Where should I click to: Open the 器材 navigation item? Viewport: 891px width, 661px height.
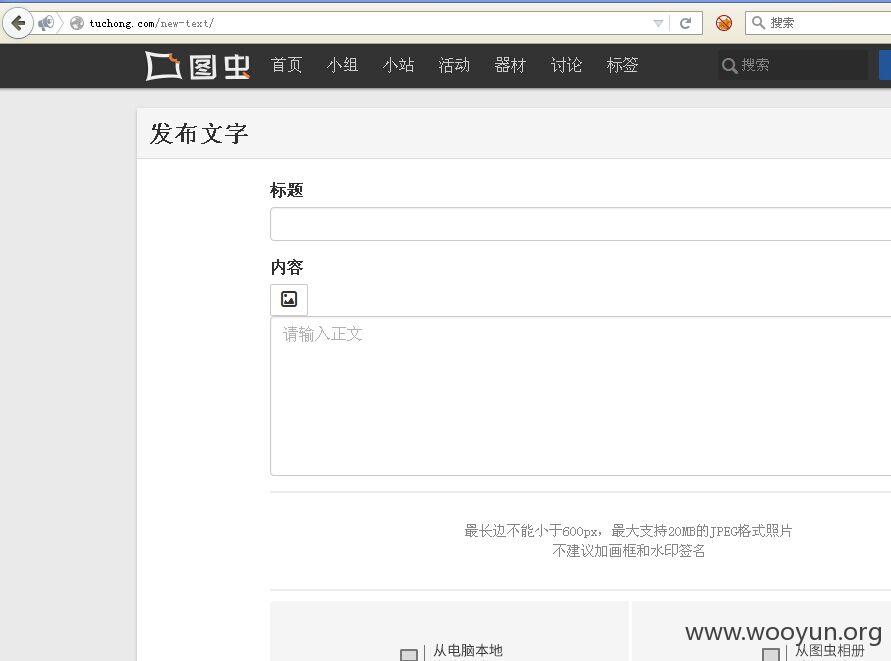click(510, 65)
